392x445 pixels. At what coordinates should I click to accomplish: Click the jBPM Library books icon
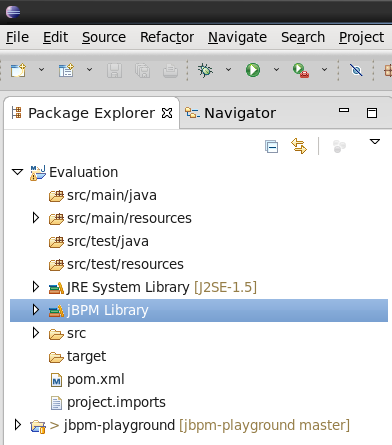click(x=56, y=311)
